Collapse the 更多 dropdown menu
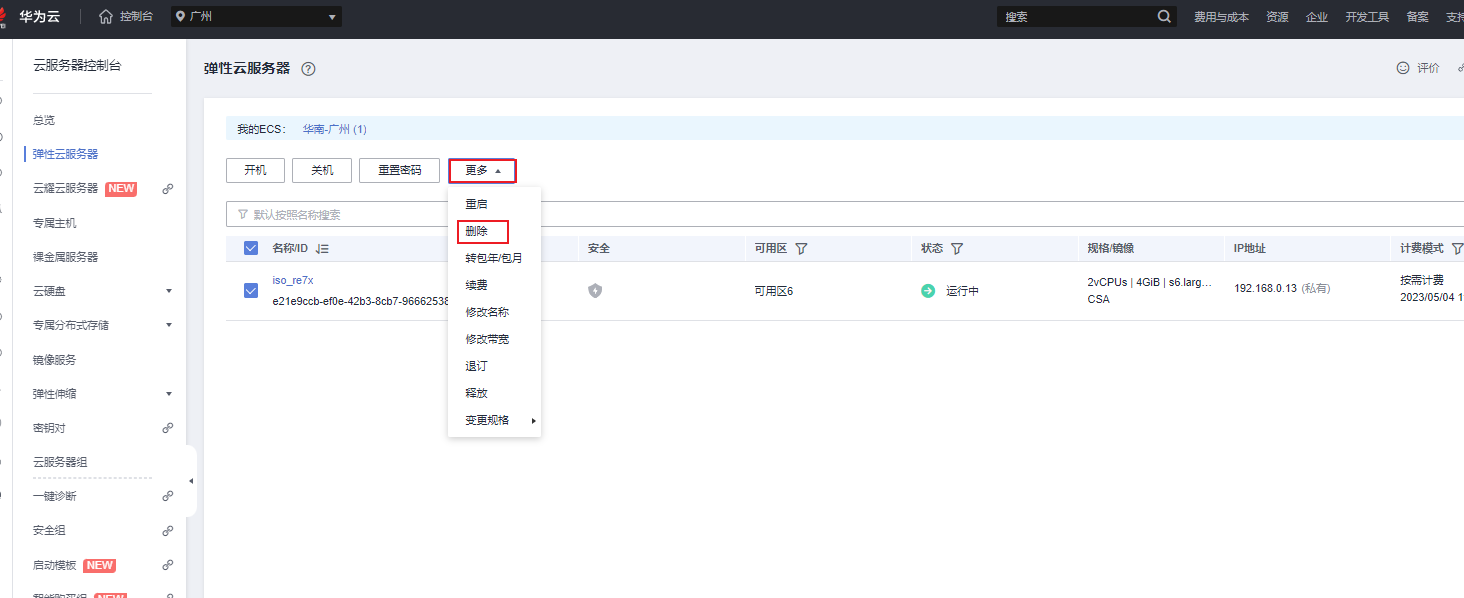 point(483,170)
